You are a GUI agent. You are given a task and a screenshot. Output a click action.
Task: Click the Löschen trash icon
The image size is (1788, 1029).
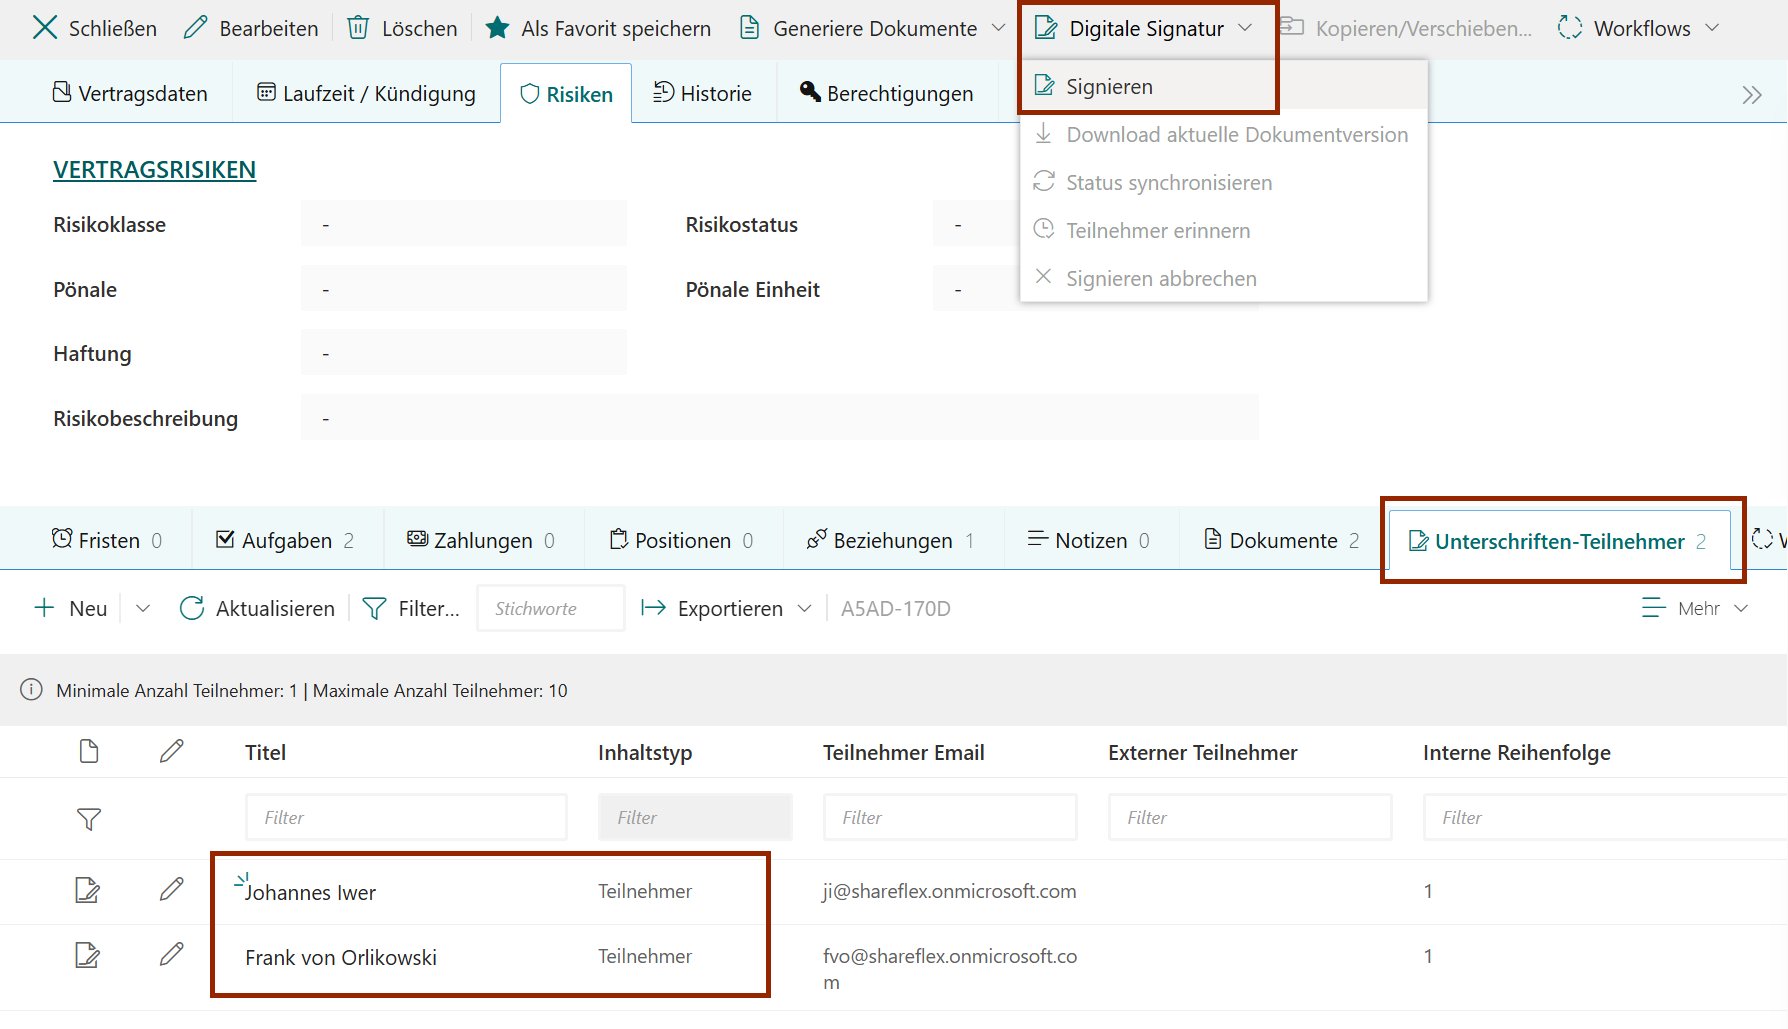358,28
